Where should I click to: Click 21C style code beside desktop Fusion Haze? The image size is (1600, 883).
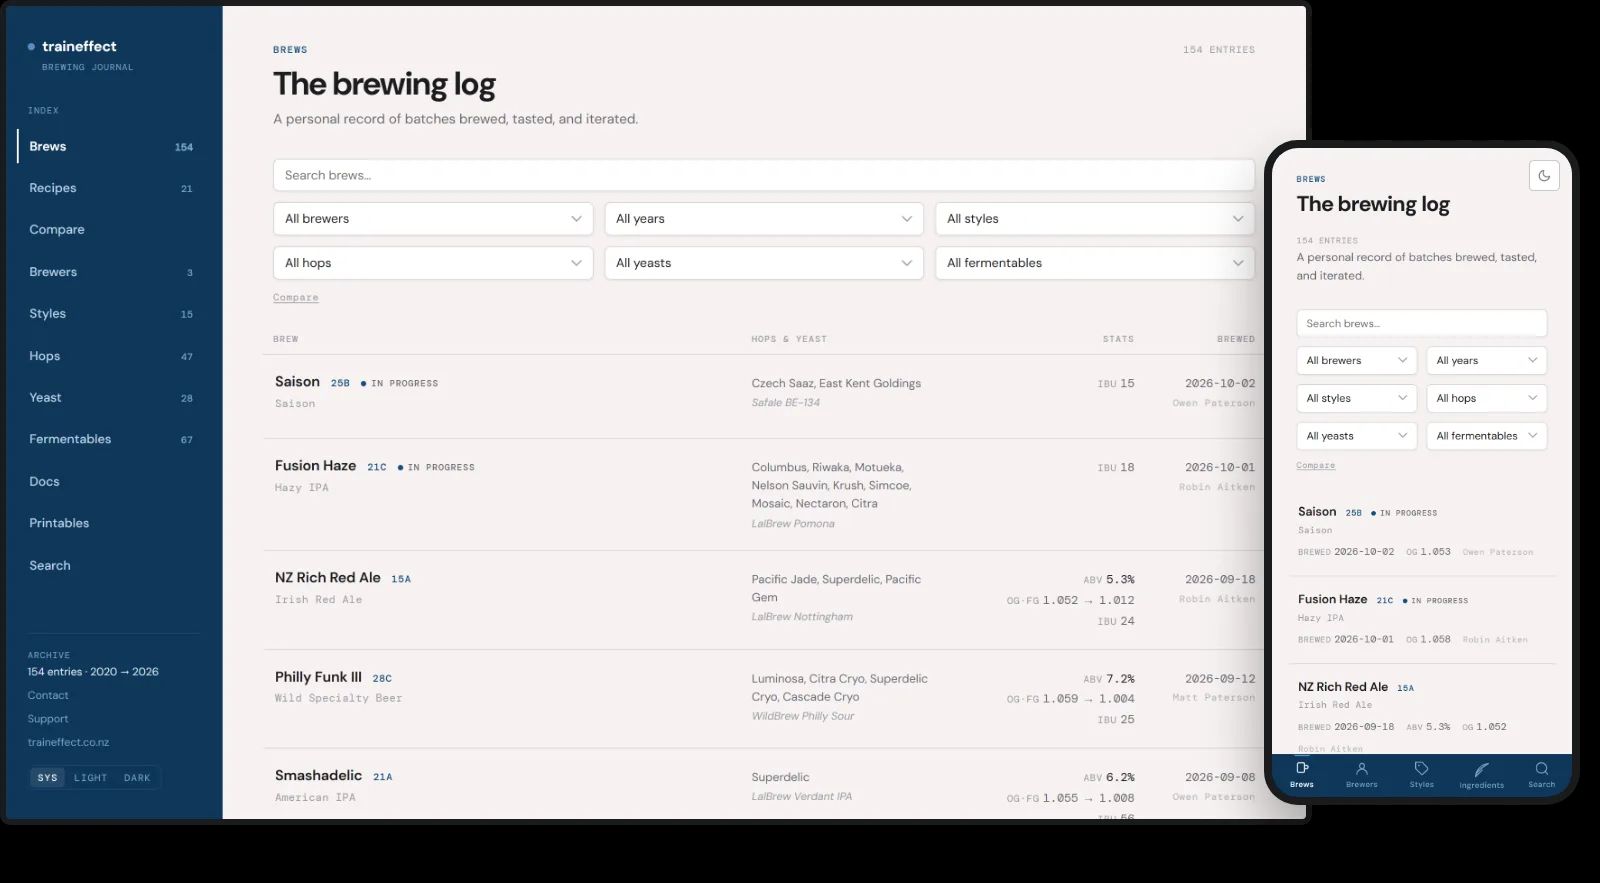coord(377,467)
